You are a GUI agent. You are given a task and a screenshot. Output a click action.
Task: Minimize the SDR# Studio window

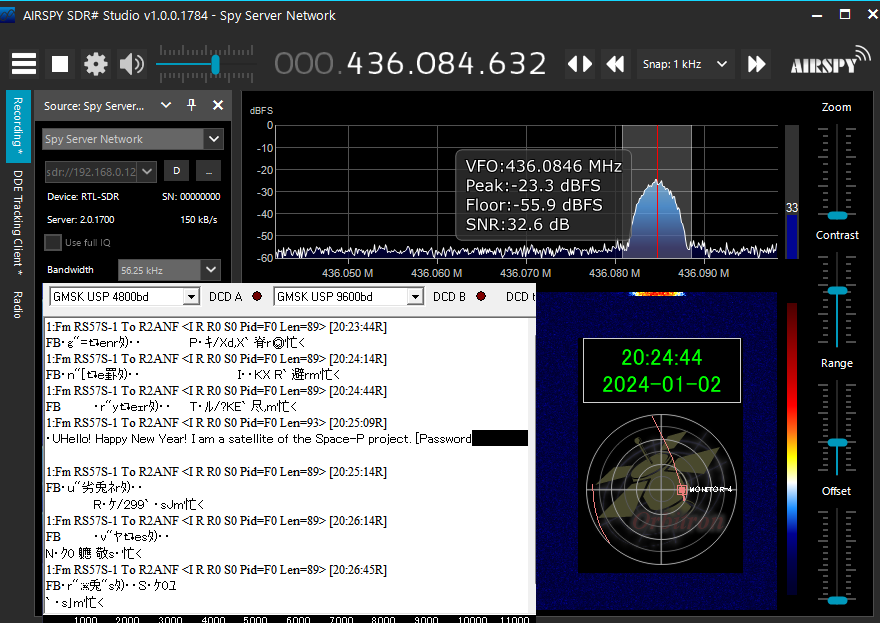pos(817,15)
